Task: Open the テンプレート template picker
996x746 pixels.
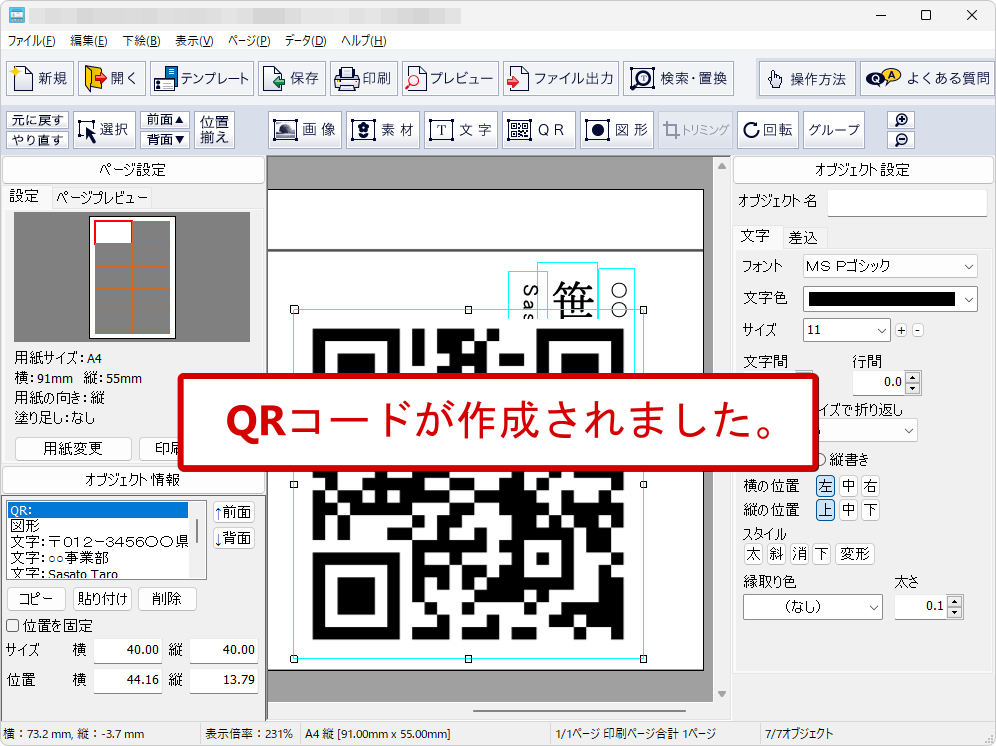Action: coord(202,79)
